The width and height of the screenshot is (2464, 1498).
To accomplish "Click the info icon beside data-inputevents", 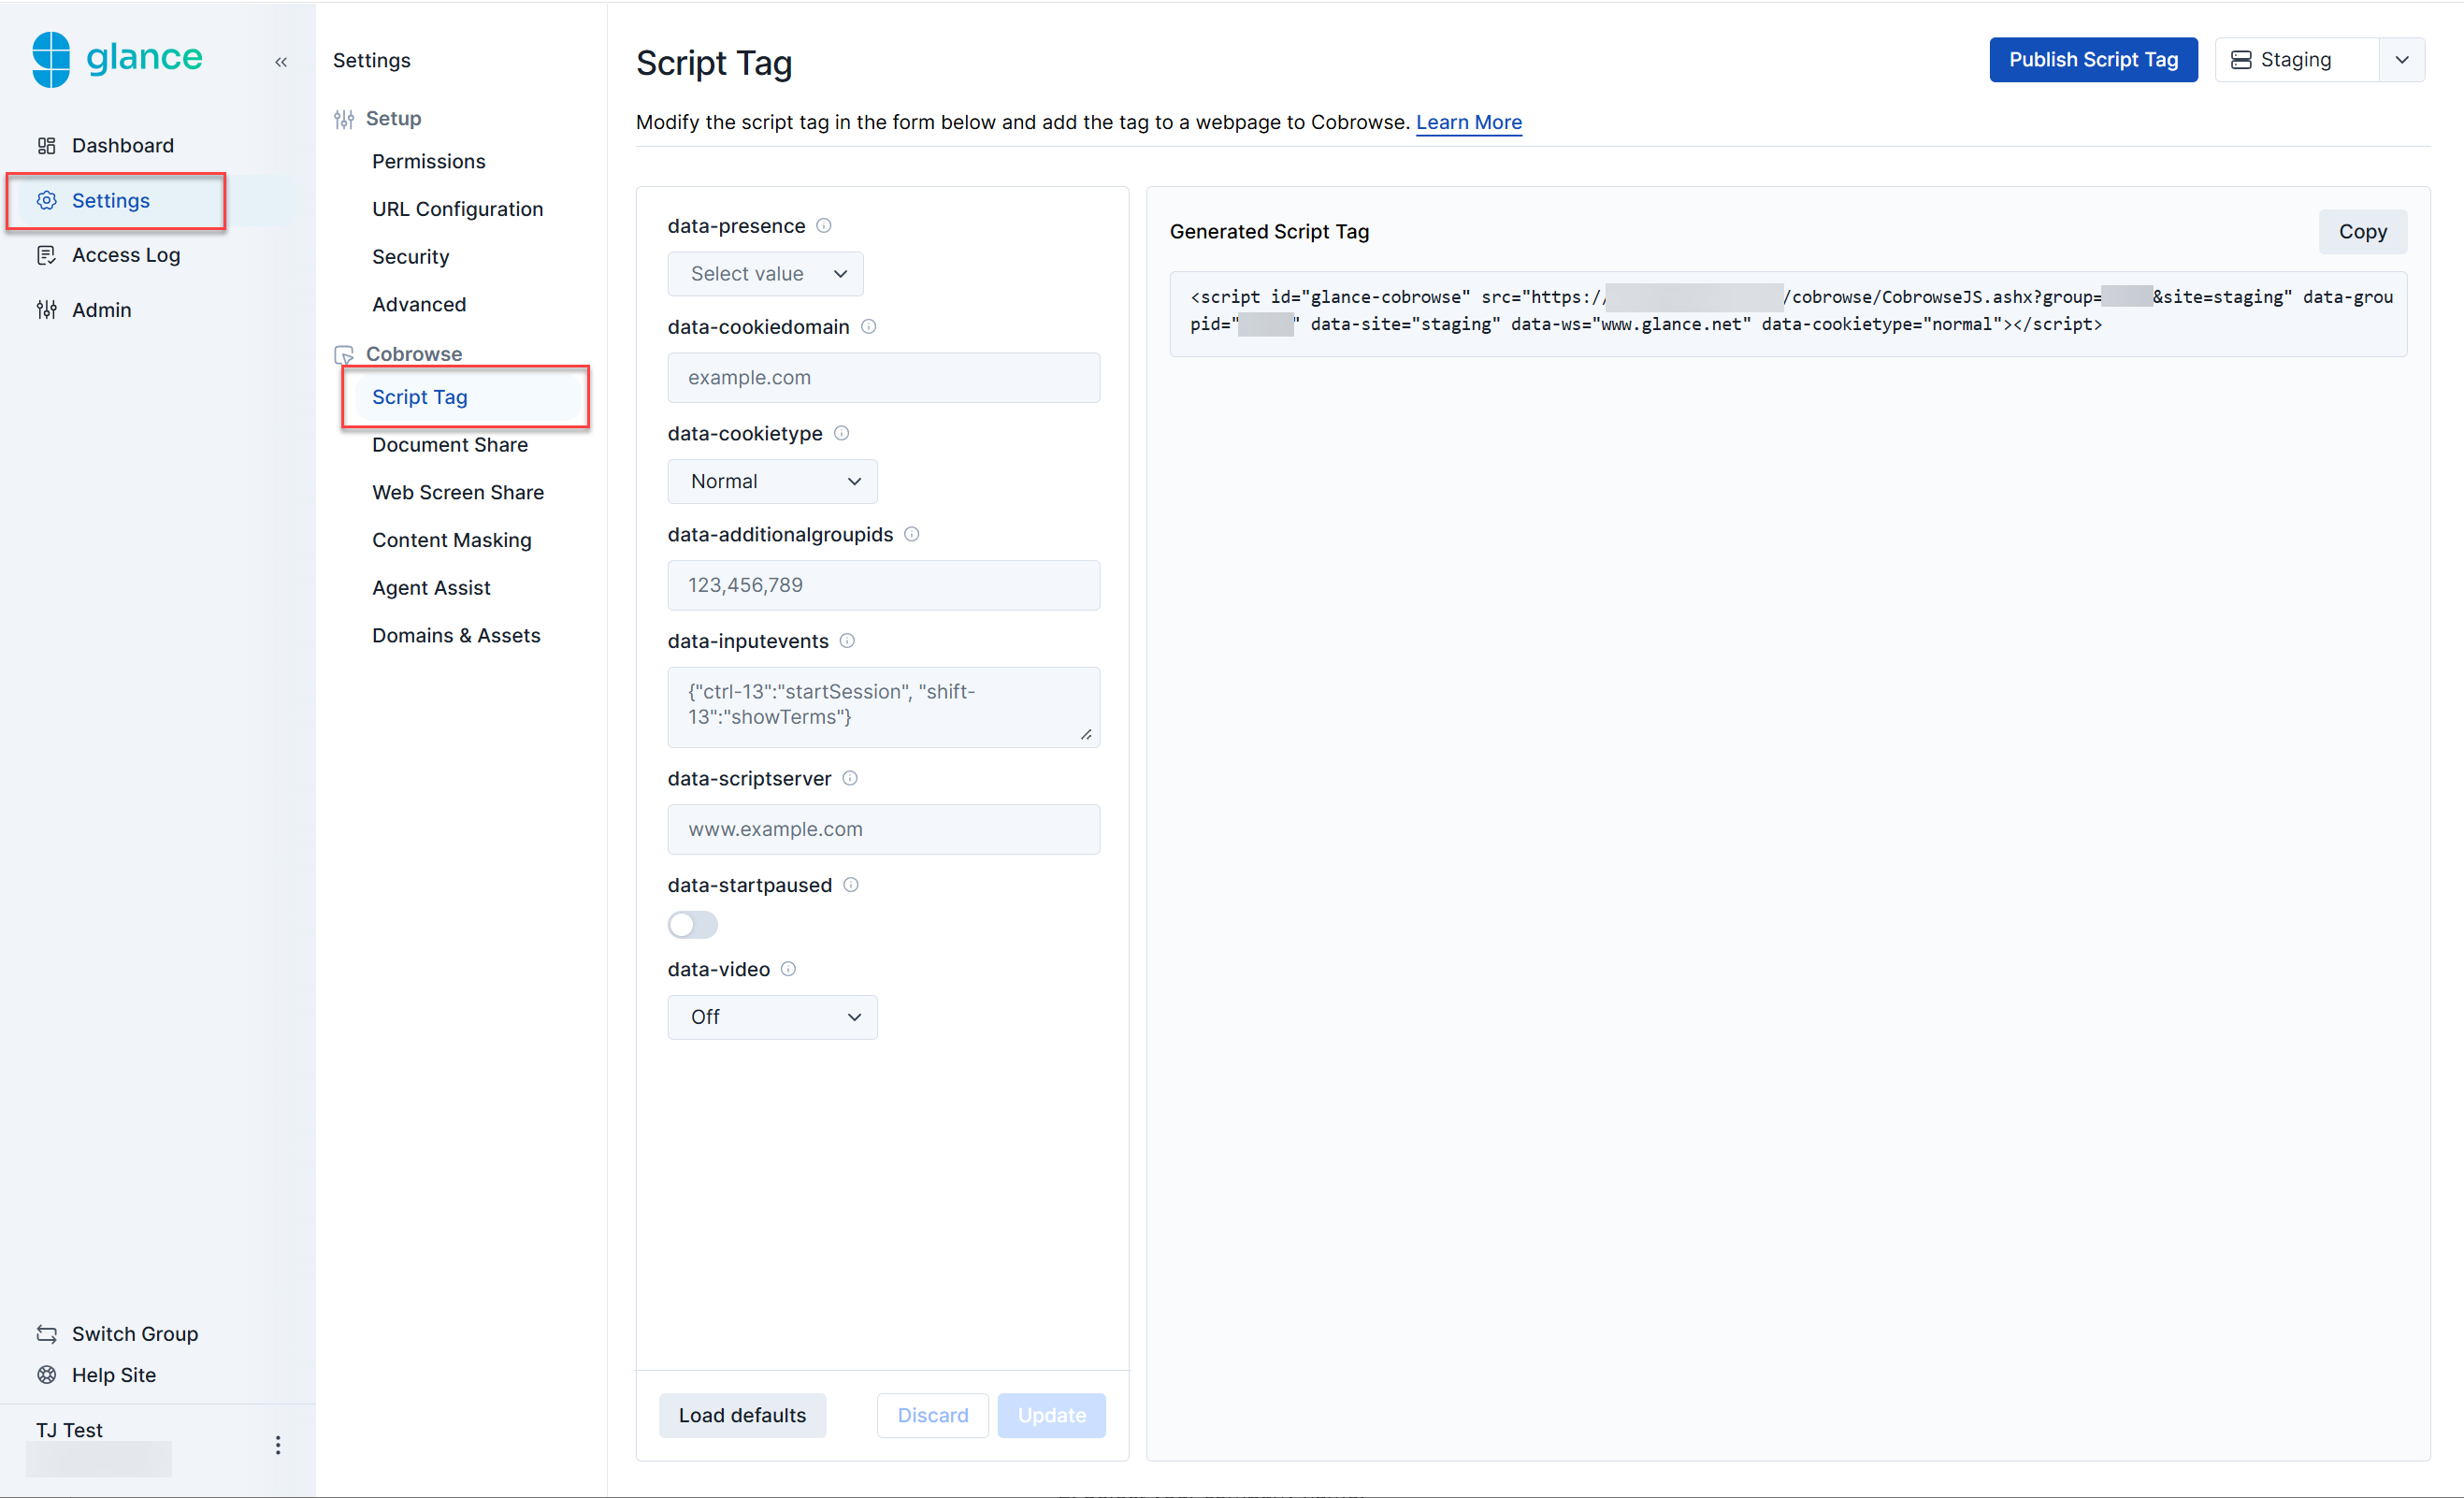I will pyautogui.click(x=847, y=641).
